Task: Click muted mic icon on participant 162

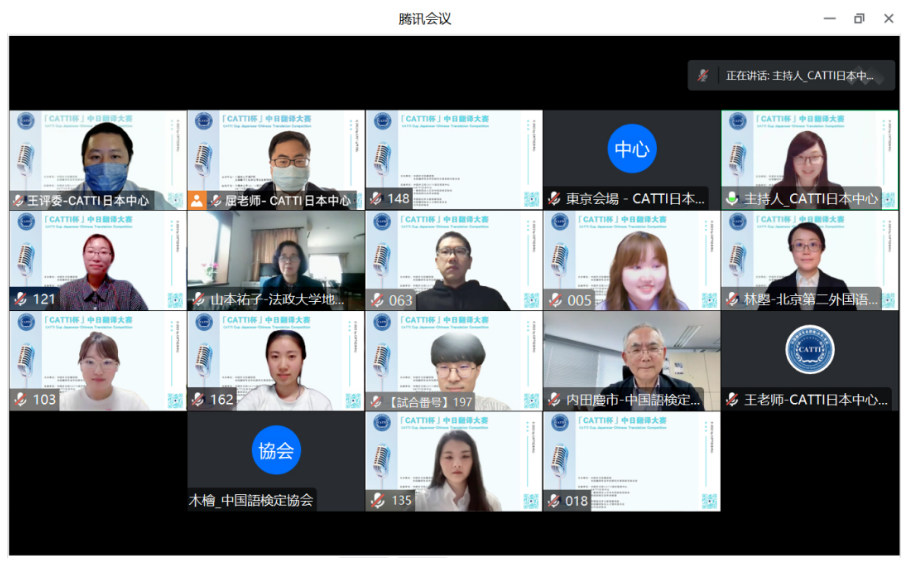Action: click(198, 399)
